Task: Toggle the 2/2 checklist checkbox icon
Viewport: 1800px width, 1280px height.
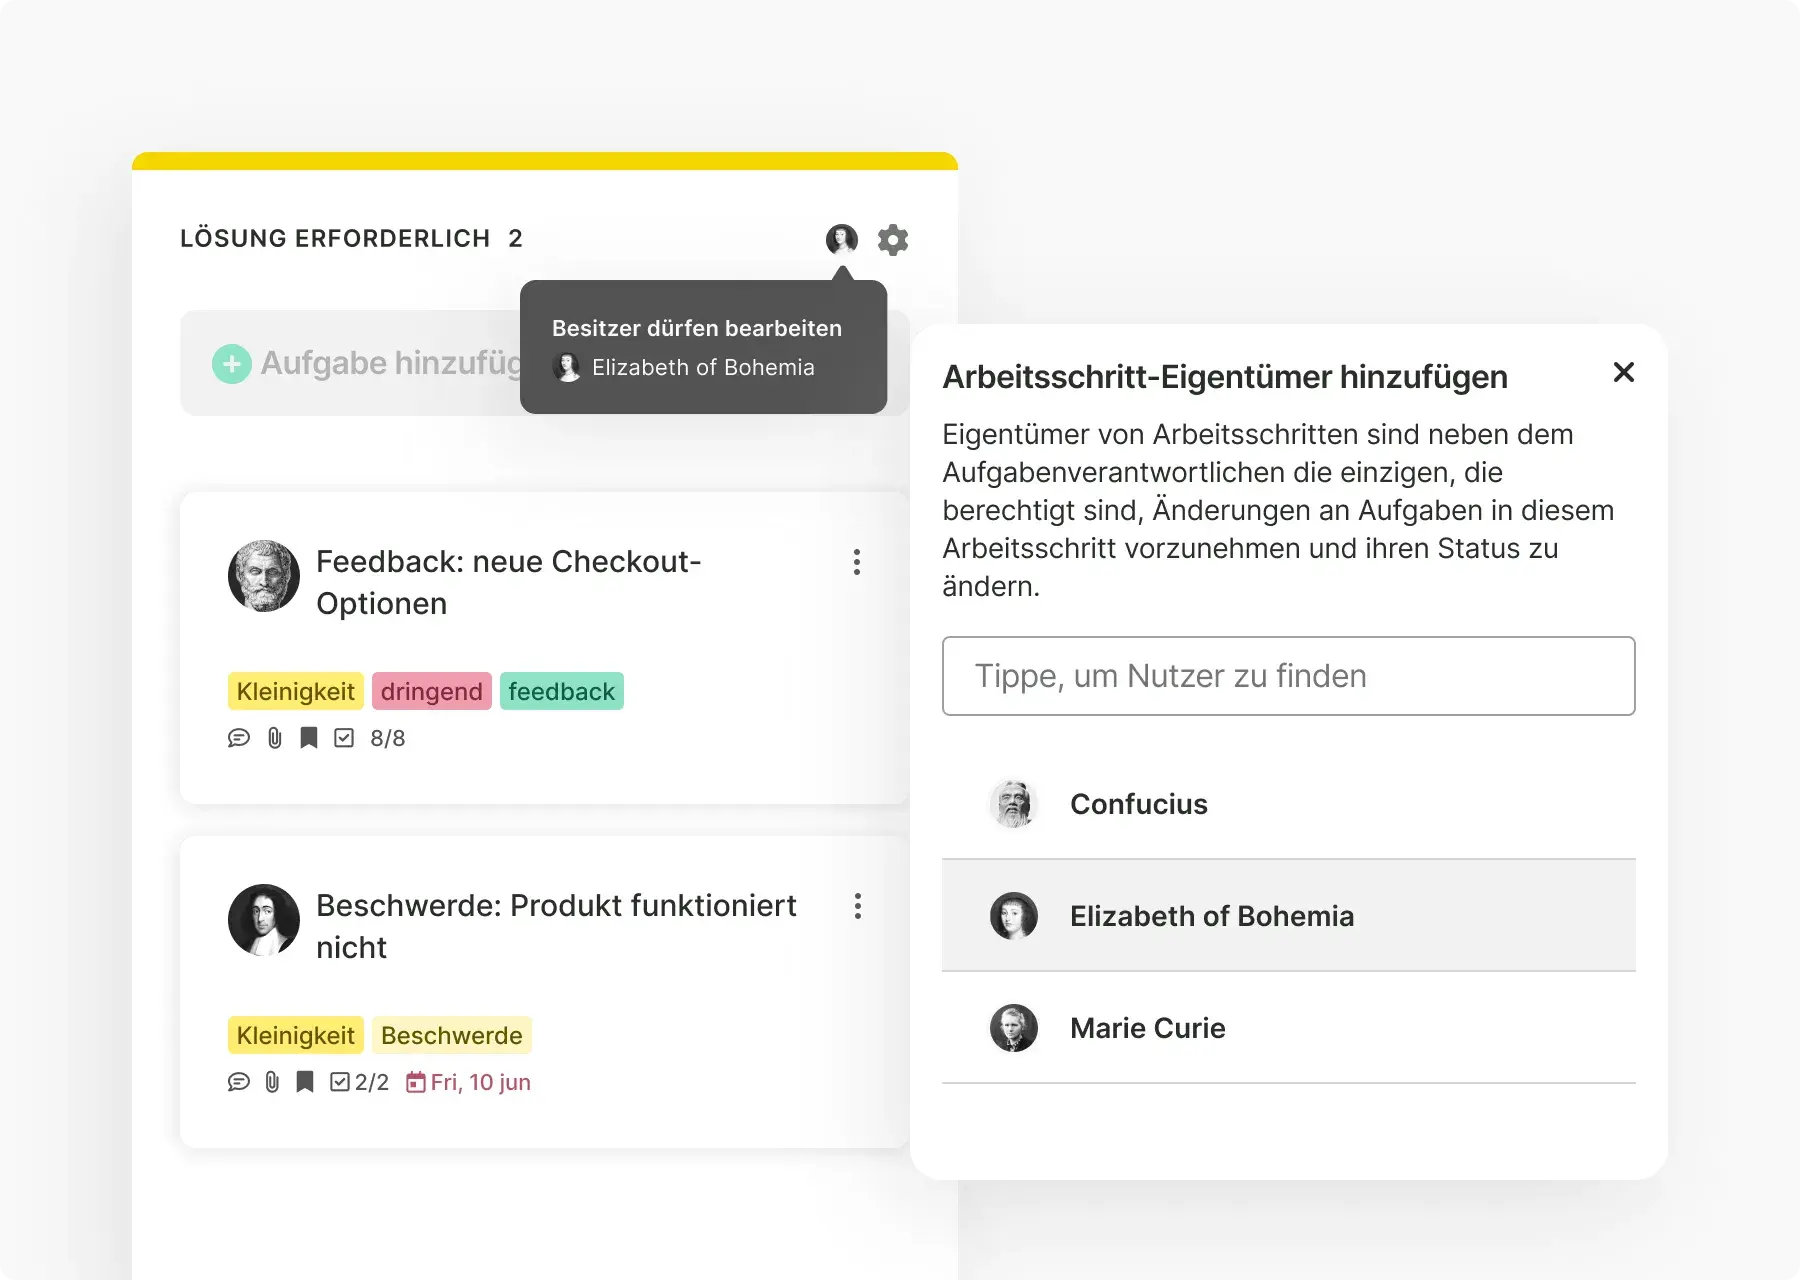Action: pos(340,1082)
